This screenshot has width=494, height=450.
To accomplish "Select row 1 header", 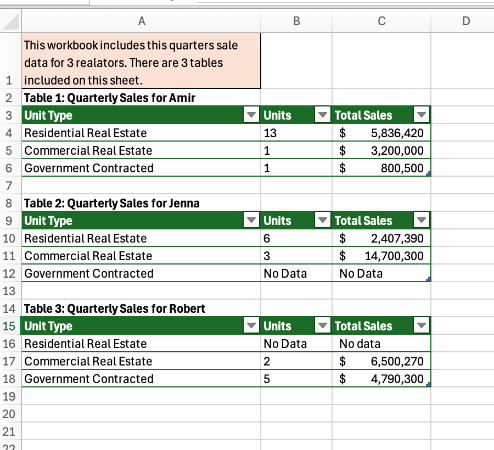I will click(11, 61).
